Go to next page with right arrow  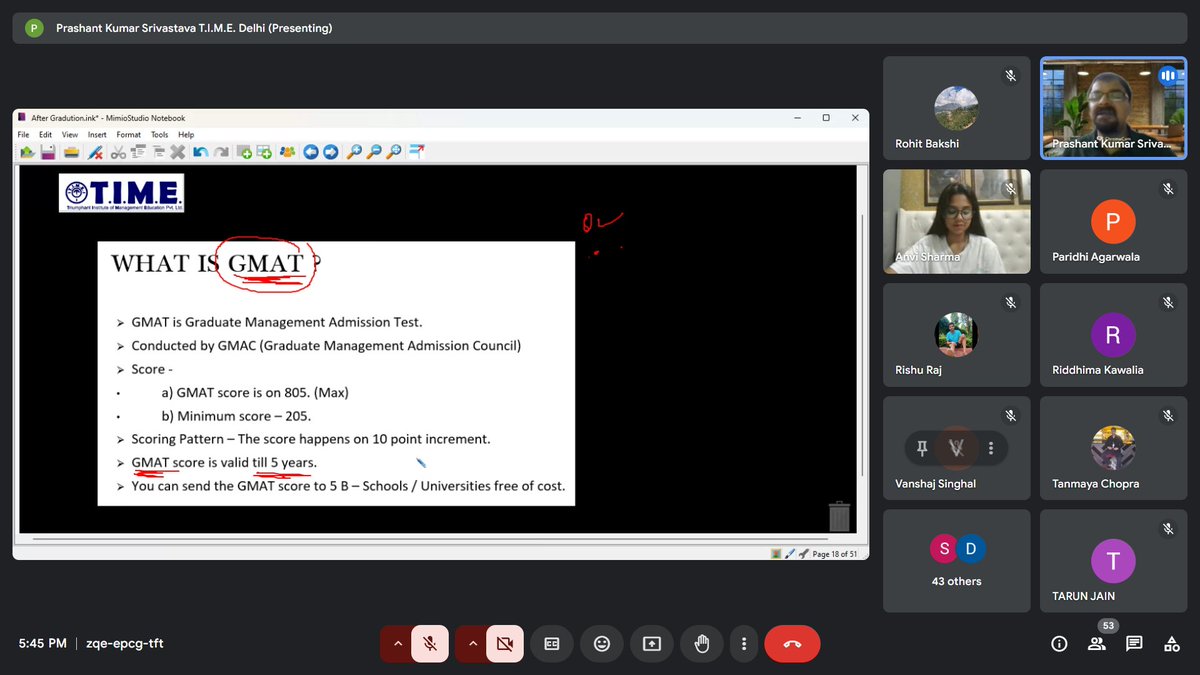(330, 152)
